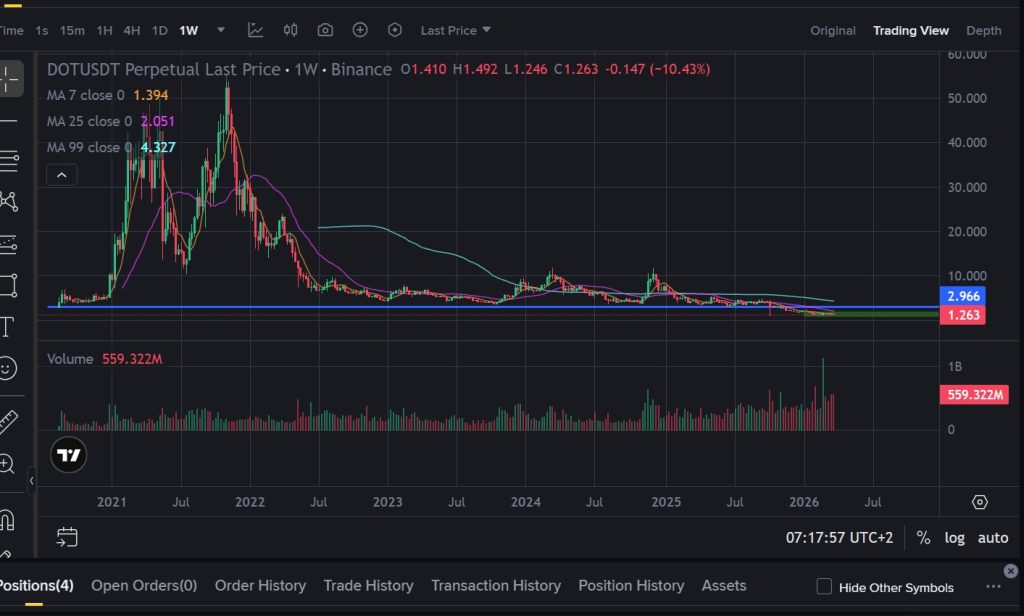The image size is (1024, 616).
Task: Click the candlestick chart style icon
Action: tap(291, 30)
